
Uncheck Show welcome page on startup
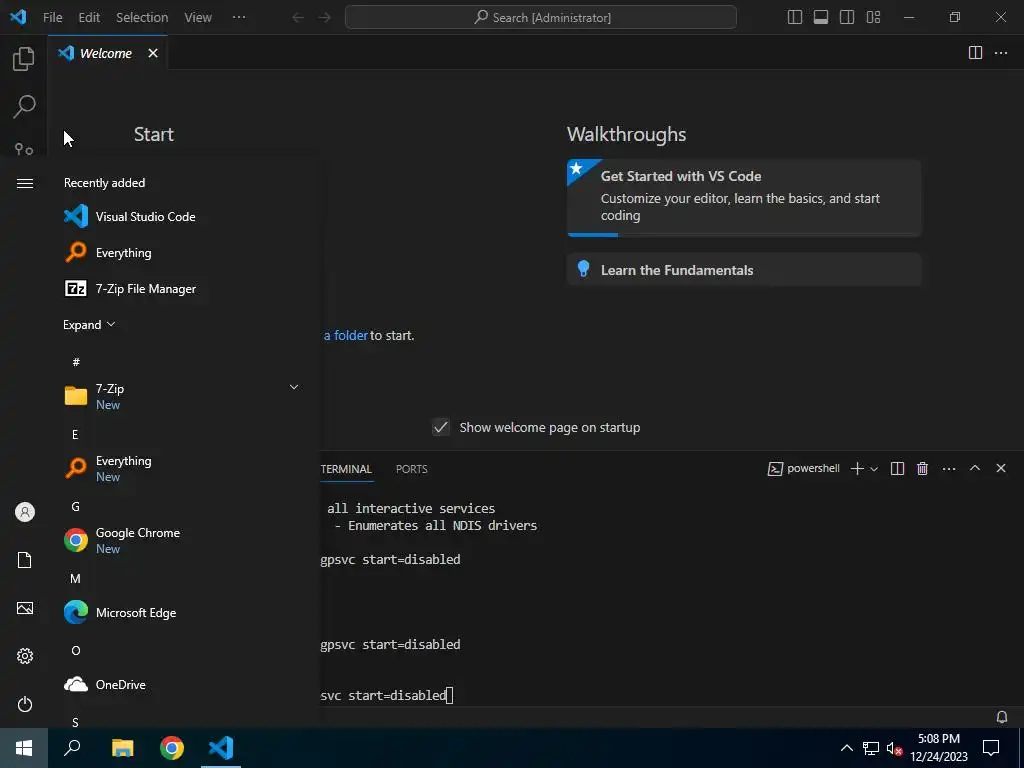point(441,427)
